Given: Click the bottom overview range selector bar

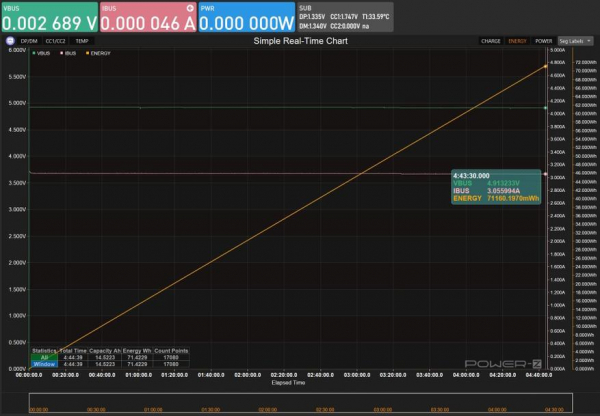Looking at the screenshot, I should (301, 403).
